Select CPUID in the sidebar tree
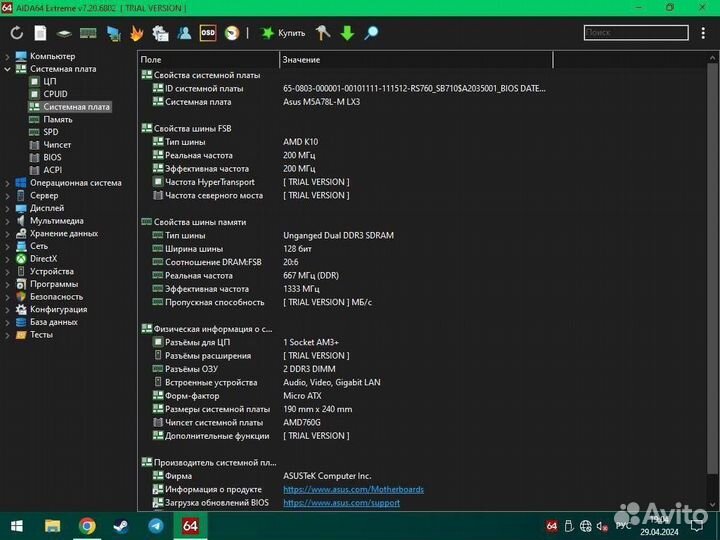Screen dimensions: 720x540 coord(55,94)
